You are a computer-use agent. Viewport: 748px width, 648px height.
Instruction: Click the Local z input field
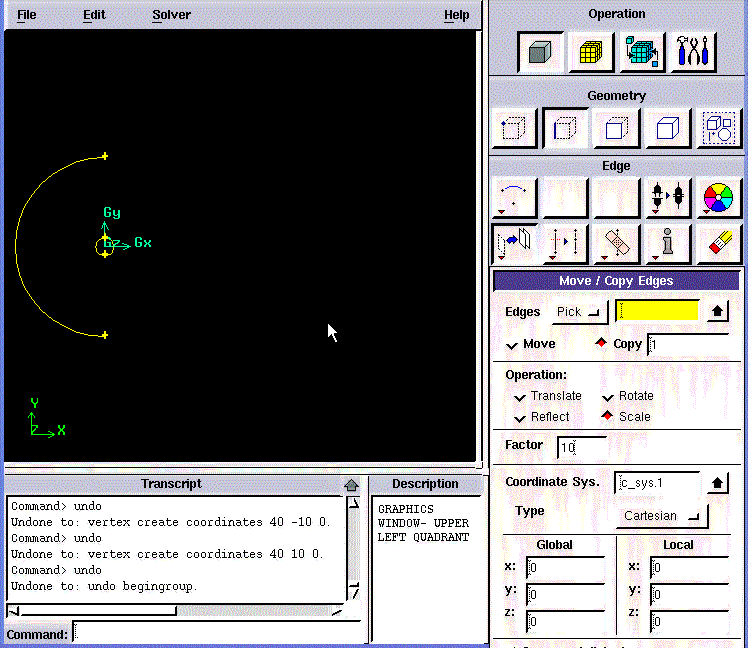[x=689, y=621]
